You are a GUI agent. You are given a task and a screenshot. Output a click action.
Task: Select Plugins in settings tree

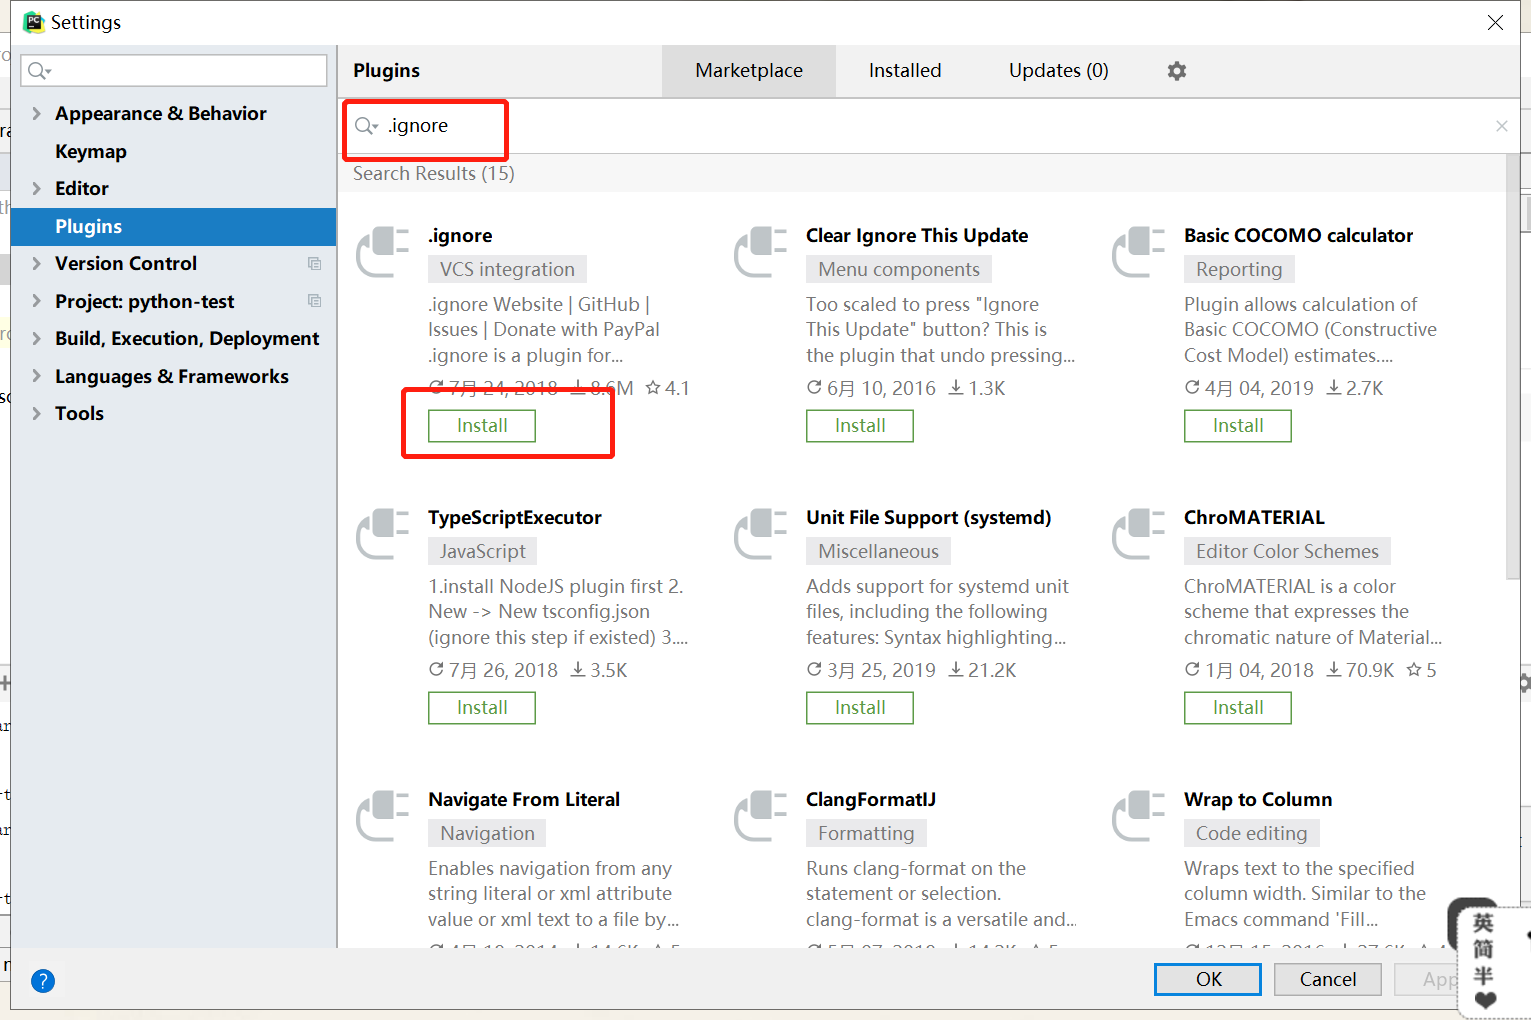point(174,226)
